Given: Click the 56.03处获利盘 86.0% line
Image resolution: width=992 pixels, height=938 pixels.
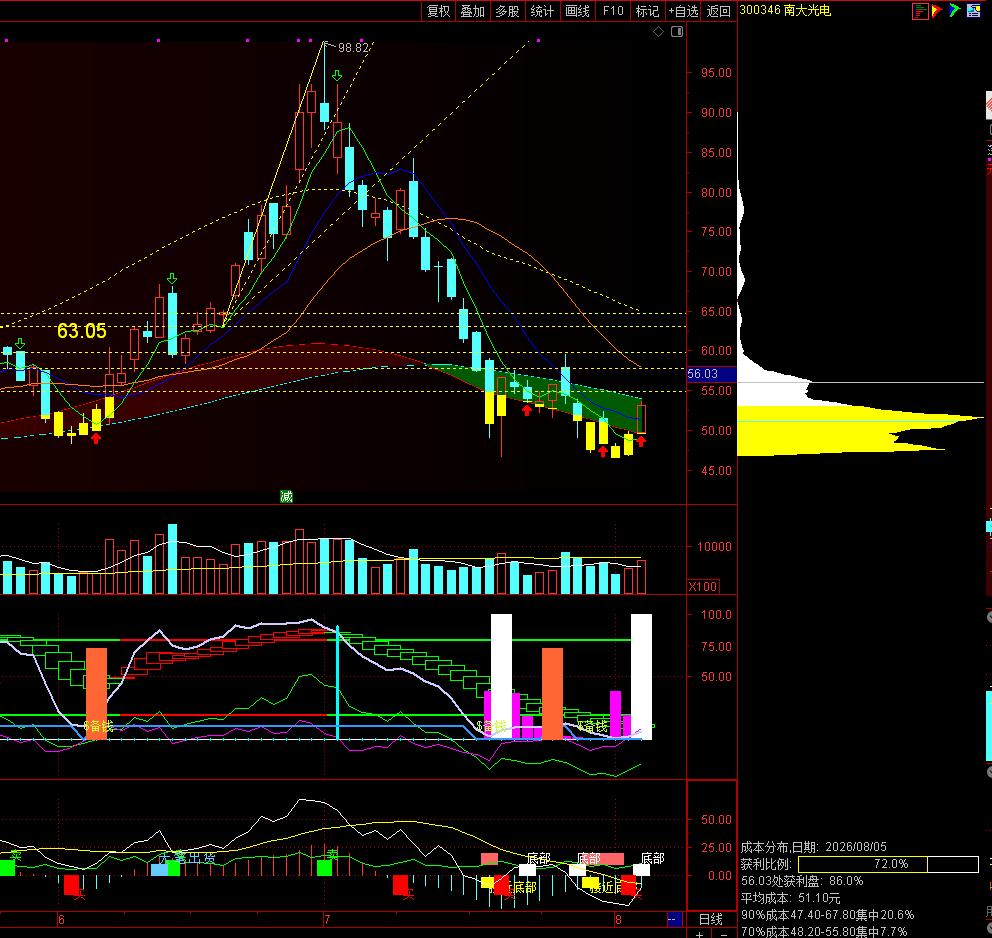Looking at the screenshot, I should click(802, 881).
